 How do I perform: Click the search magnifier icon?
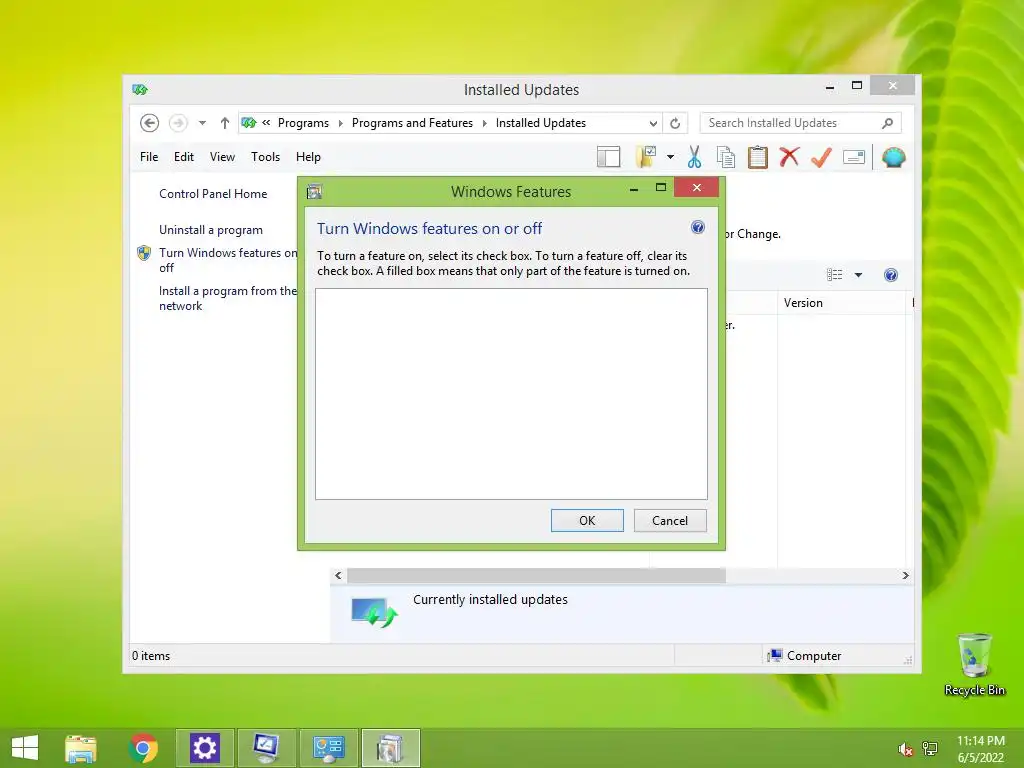coord(887,123)
